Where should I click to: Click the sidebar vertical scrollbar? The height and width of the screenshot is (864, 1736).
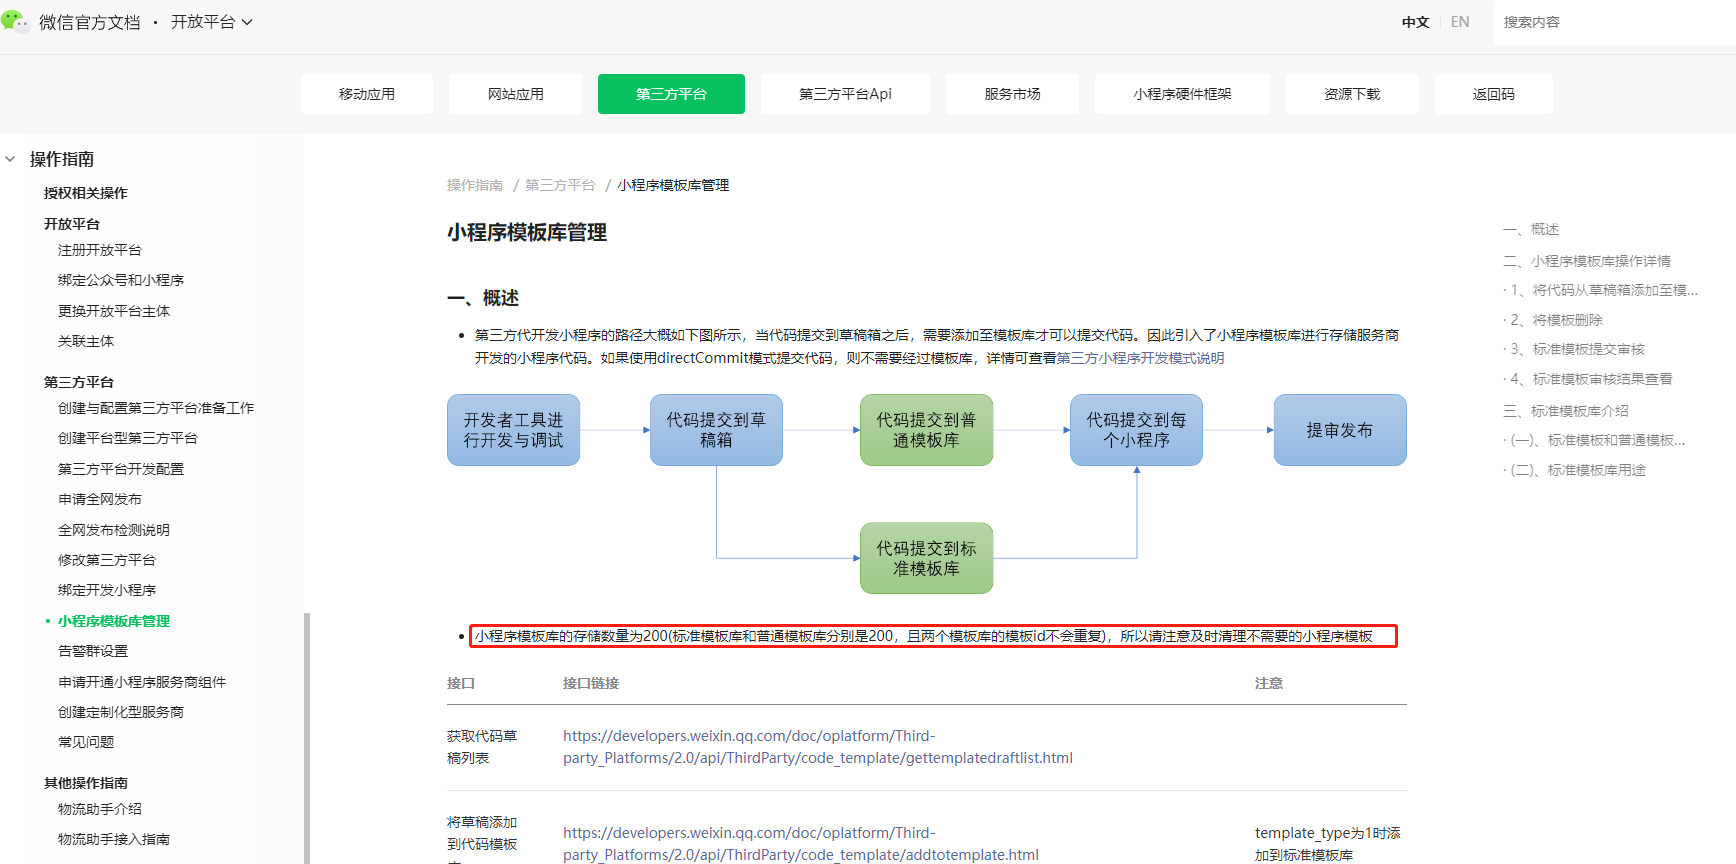pyautogui.click(x=307, y=738)
